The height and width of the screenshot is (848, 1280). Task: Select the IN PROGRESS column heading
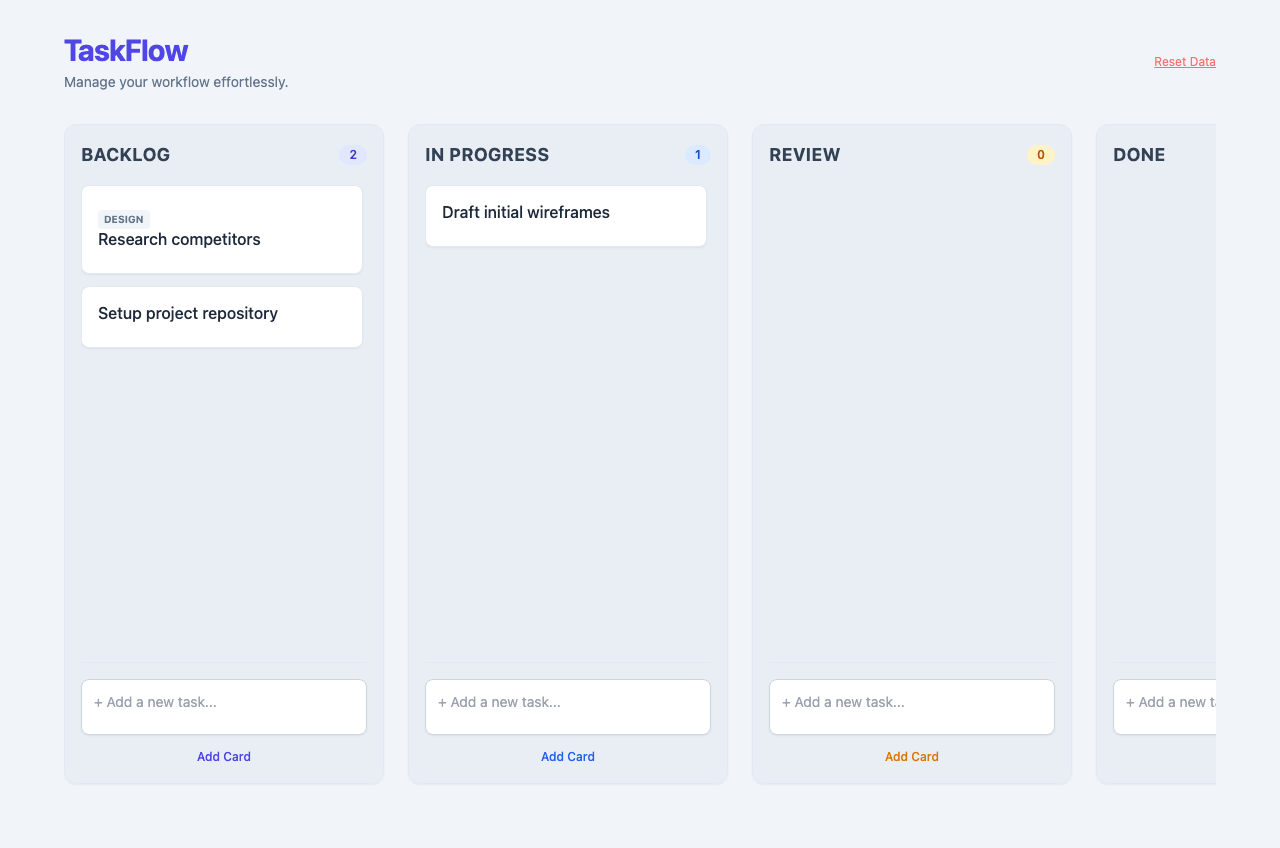point(487,155)
